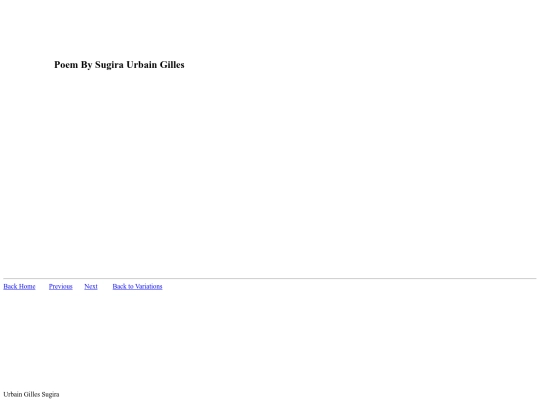Screen dimensions: 540x405
Task: Select the word Gilles in the heading
Action: point(172,65)
